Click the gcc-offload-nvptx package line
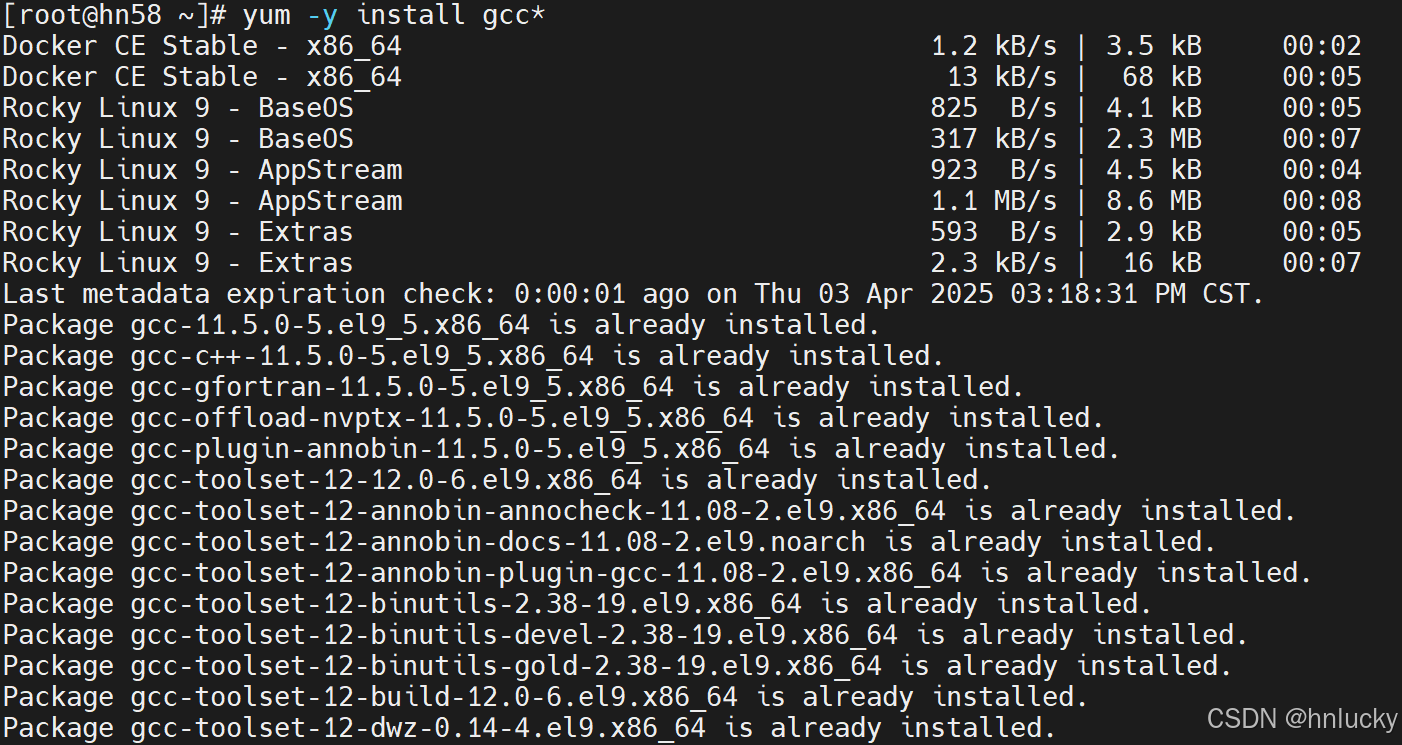This screenshot has width=1402, height=745. click(x=360, y=417)
